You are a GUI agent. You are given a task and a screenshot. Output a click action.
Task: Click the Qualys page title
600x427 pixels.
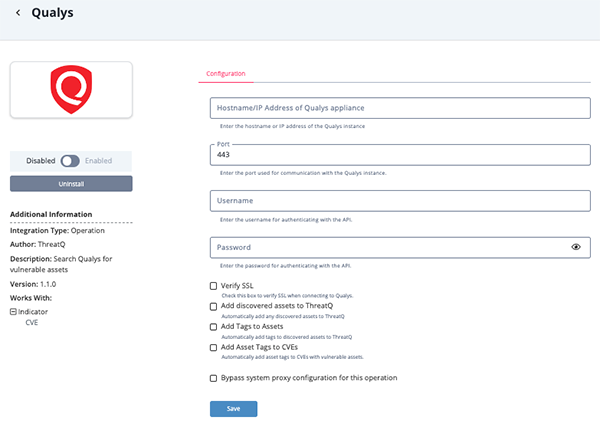[x=52, y=13]
